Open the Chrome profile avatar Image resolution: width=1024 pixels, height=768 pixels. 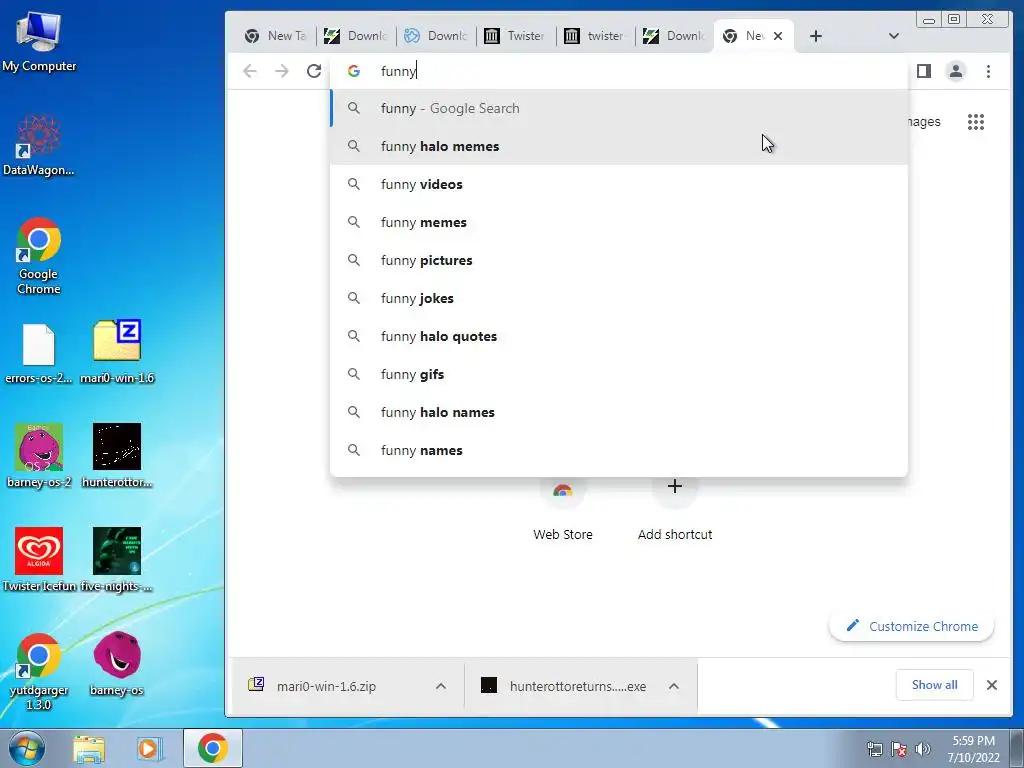click(x=956, y=71)
